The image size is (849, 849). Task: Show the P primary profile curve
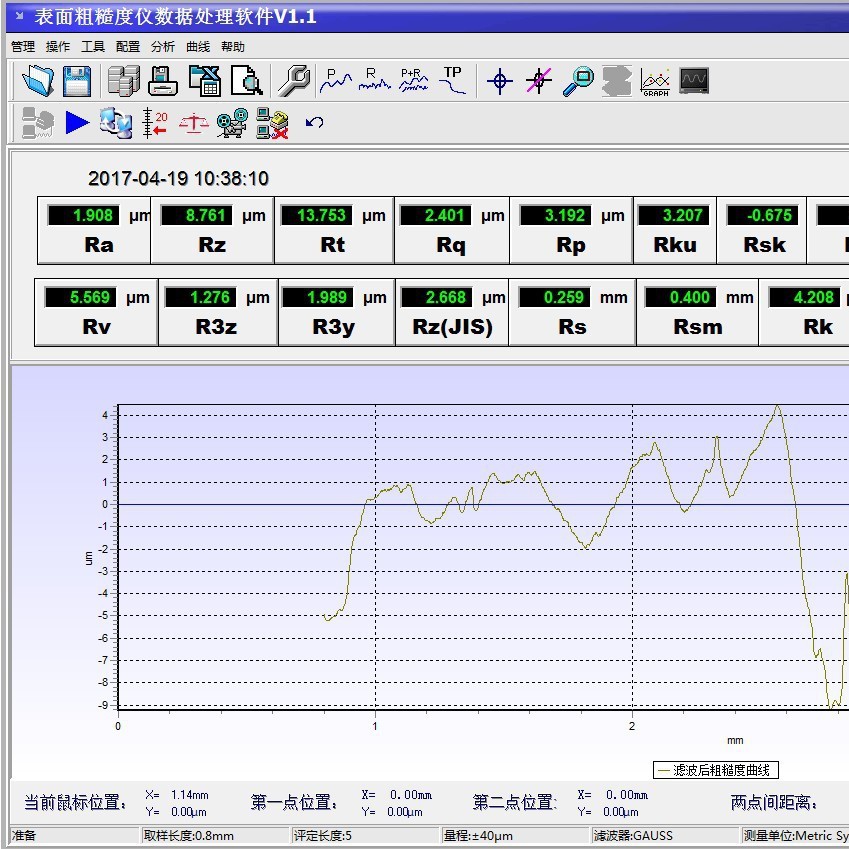336,81
